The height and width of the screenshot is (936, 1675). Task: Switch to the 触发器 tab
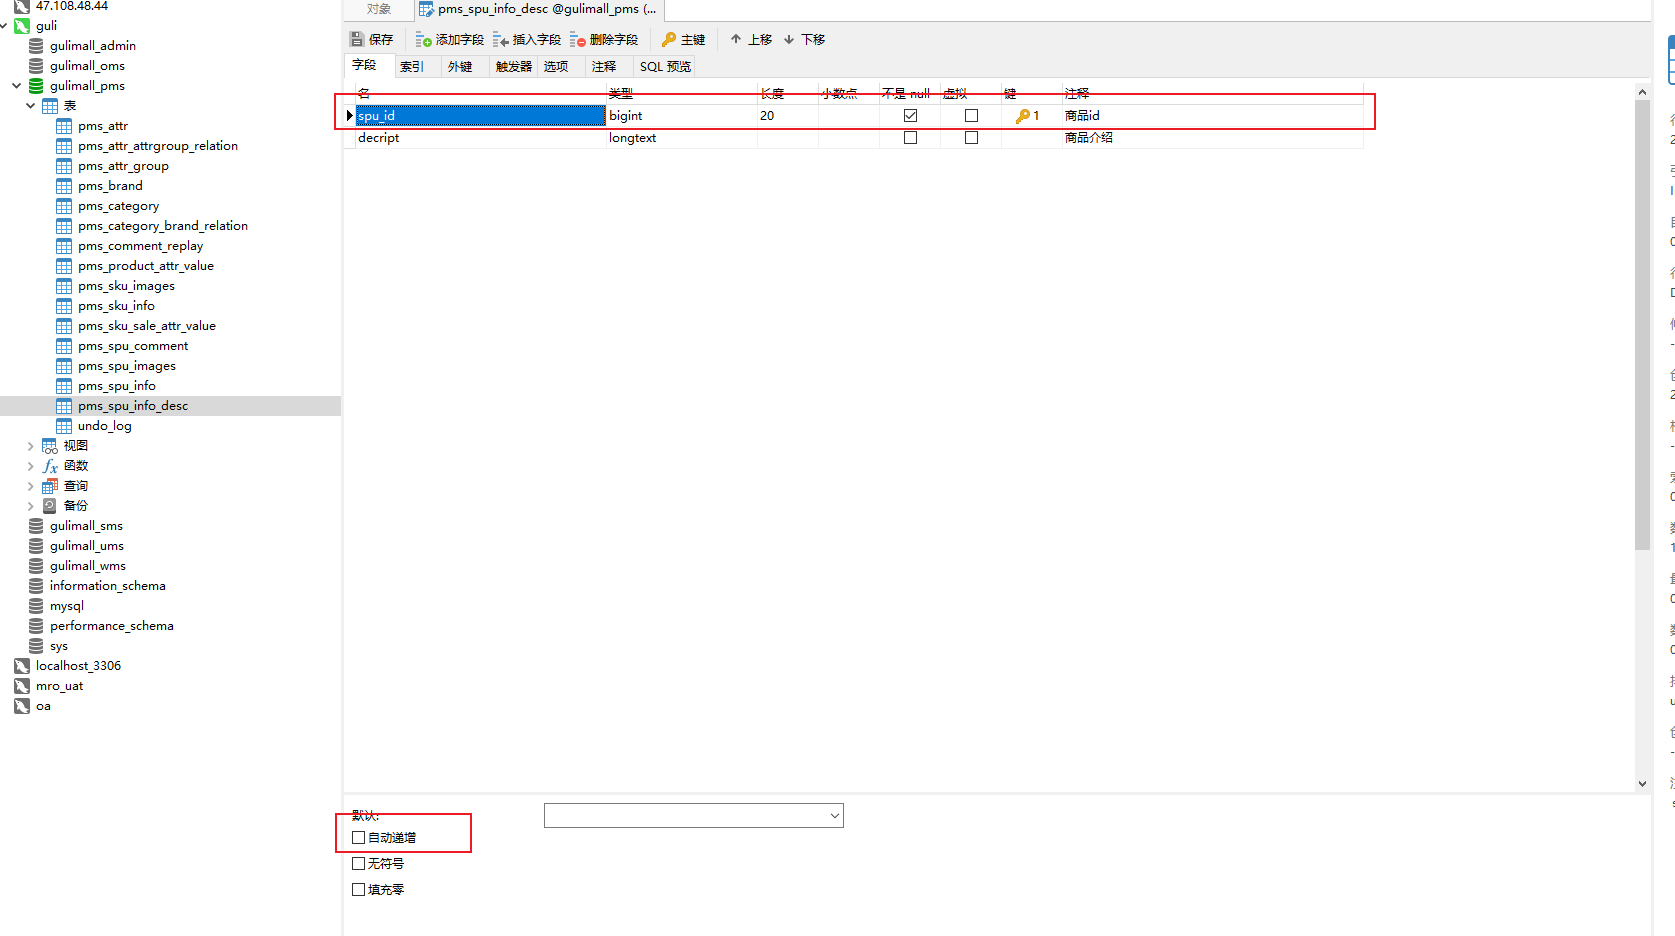[x=514, y=67]
